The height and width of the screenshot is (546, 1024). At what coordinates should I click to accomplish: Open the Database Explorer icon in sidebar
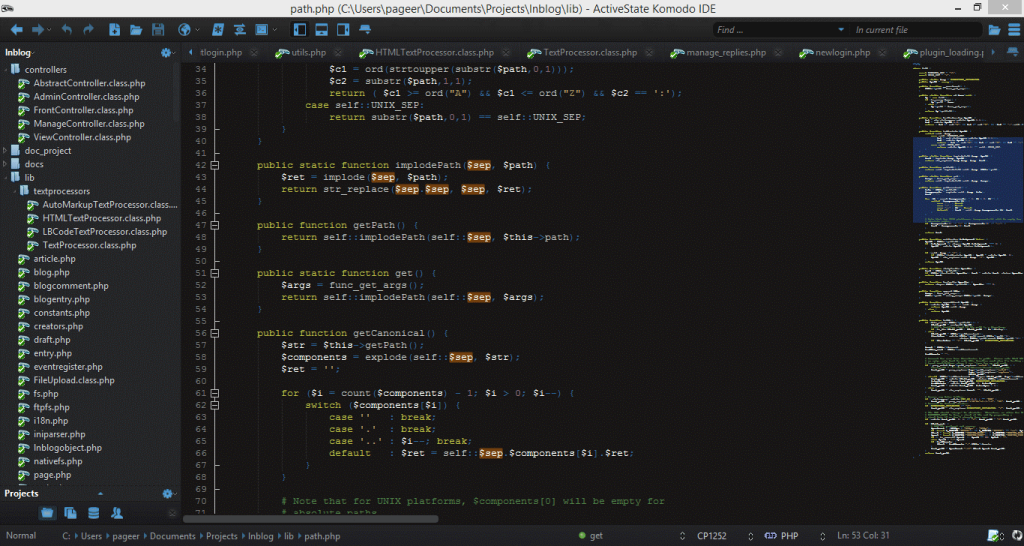[x=94, y=513]
